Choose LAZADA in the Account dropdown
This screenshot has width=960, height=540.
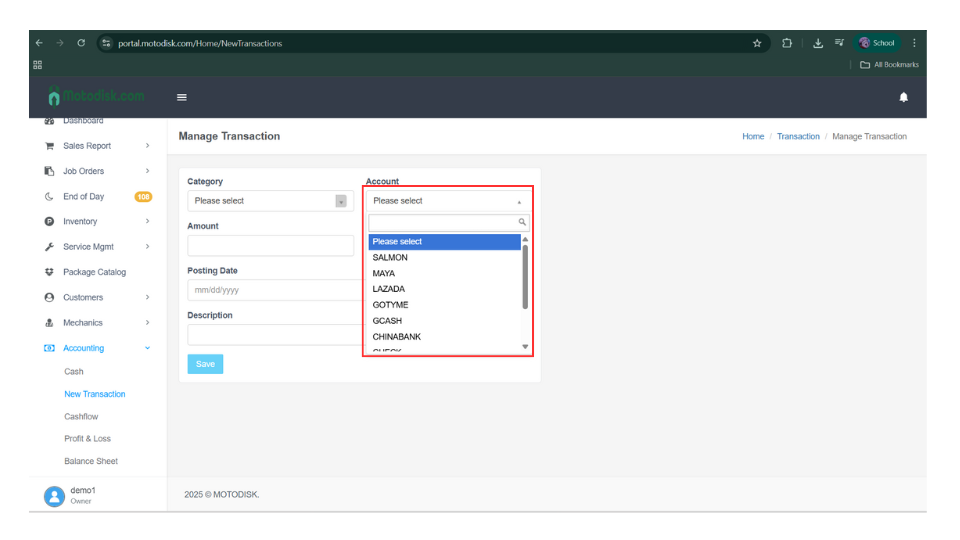[388, 289]
